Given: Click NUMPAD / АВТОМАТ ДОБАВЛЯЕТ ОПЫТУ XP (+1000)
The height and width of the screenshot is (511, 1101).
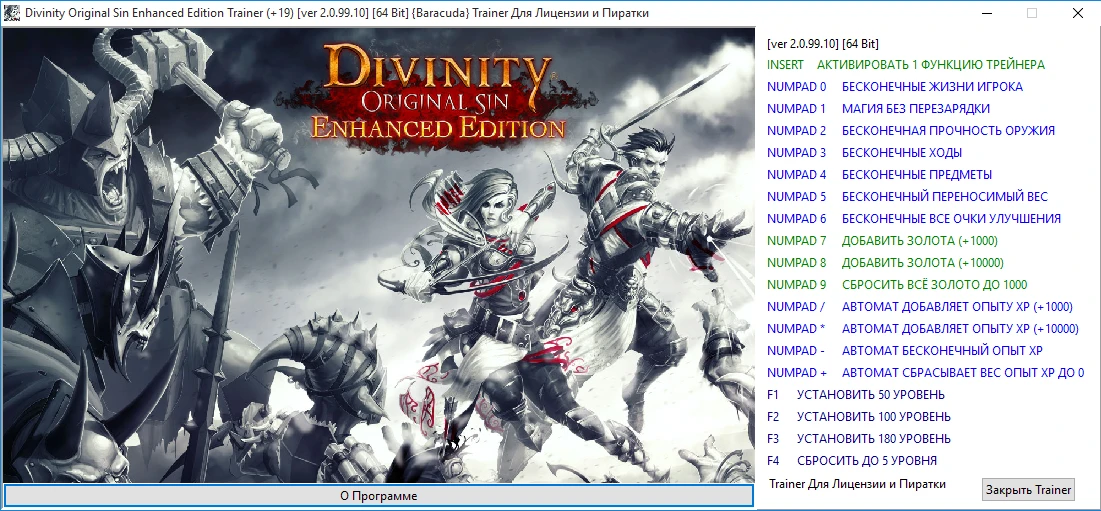Looking at the screenshot, I should pyautogui.click(x=920, y=307).
